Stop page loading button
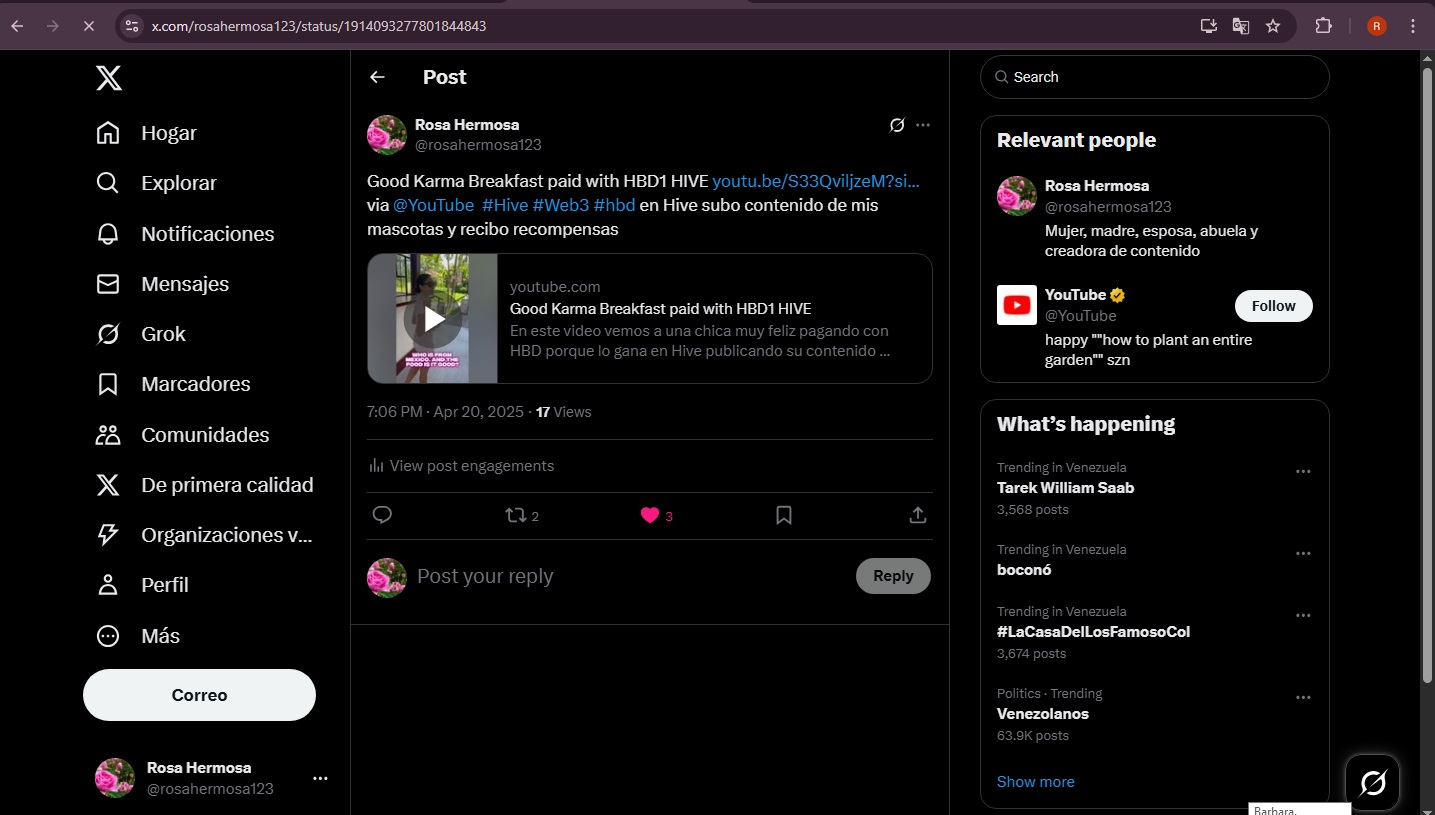The width and height of the screenshot is (1435, 815). click(x=88, y=26)
